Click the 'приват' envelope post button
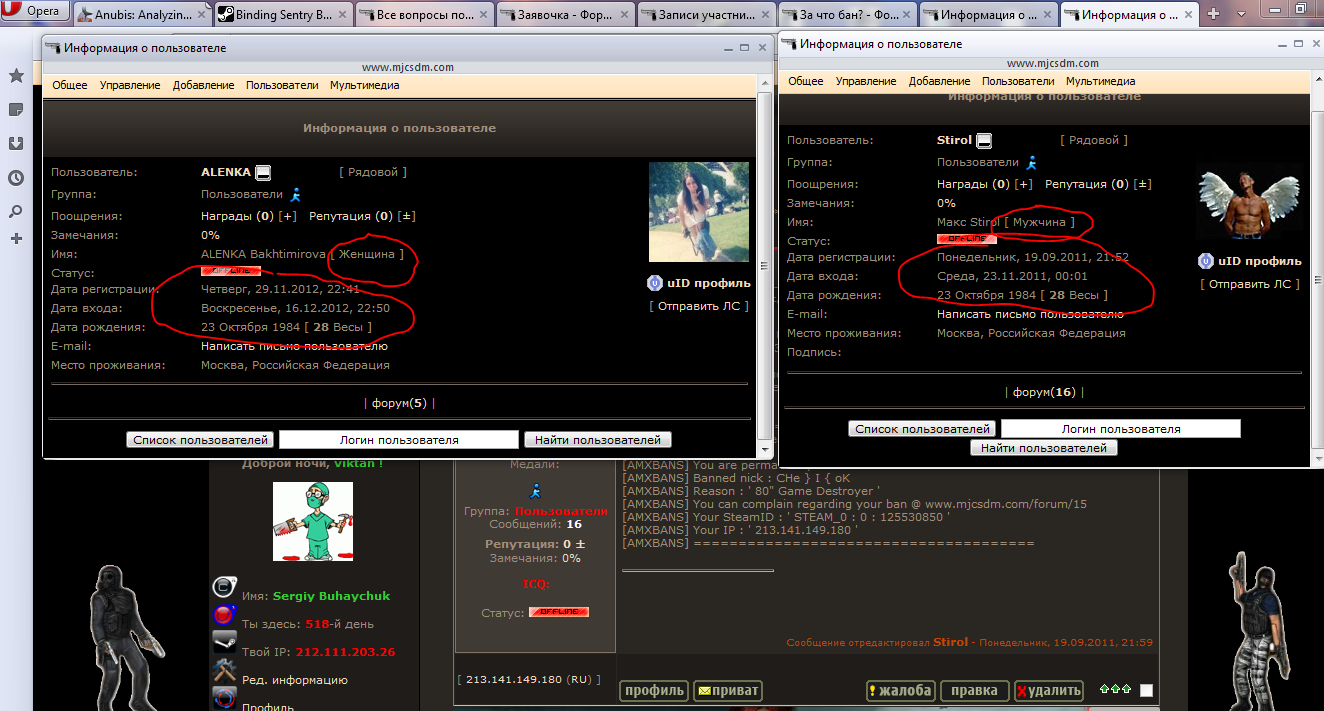This screenshot has width=1324, height=711. [727, 690]
